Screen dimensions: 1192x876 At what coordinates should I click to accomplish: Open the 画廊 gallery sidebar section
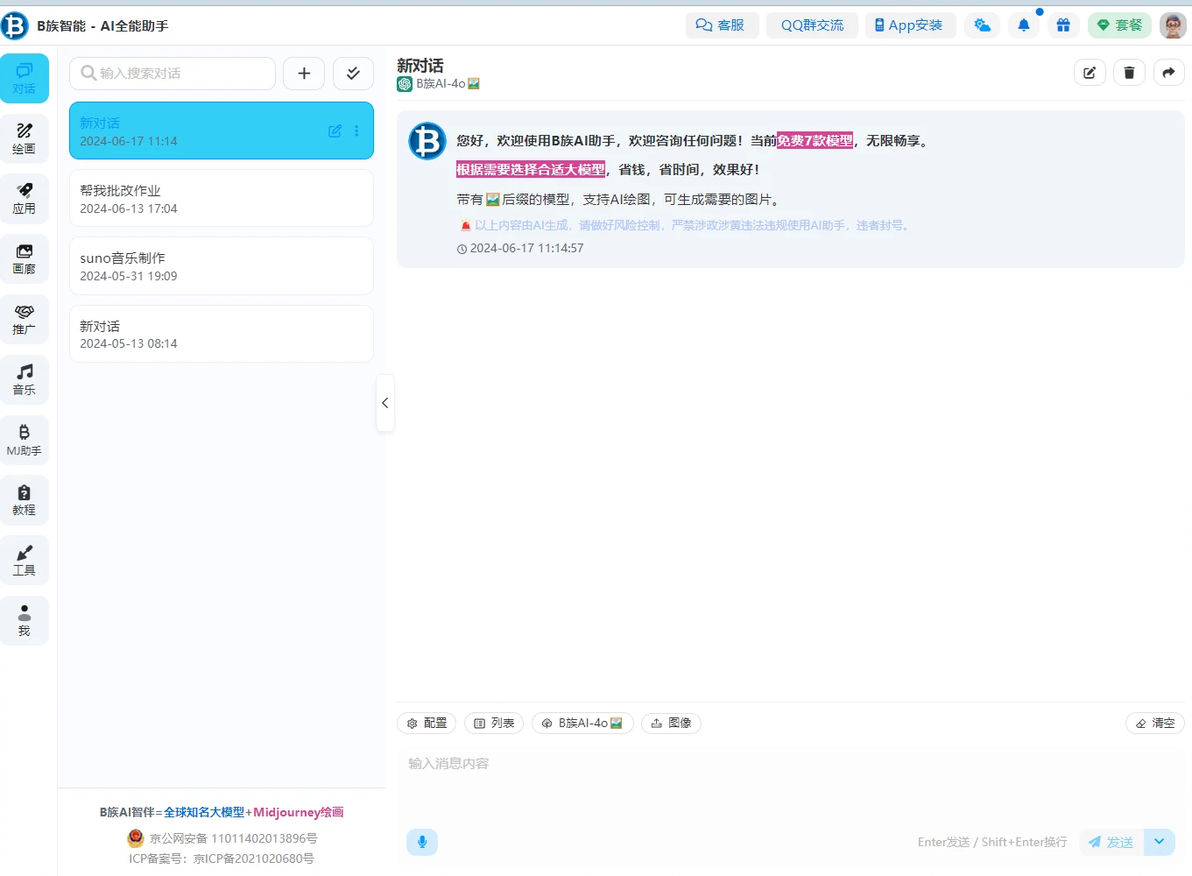(x=24, y=259)
